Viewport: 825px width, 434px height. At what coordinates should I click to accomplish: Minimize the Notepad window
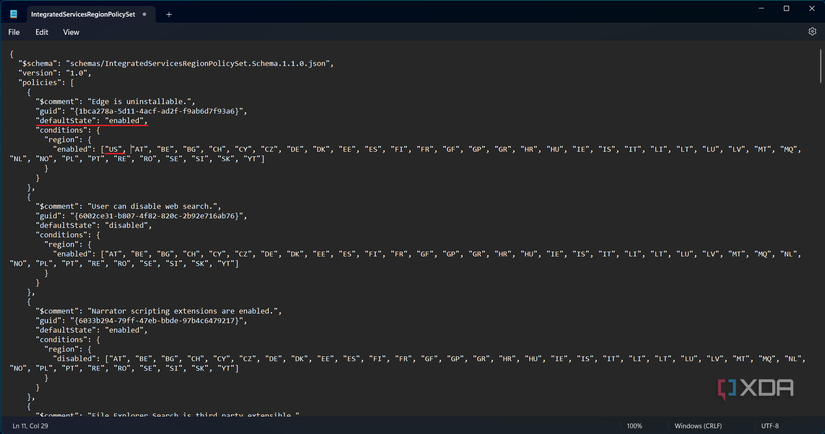coord(759,9)
